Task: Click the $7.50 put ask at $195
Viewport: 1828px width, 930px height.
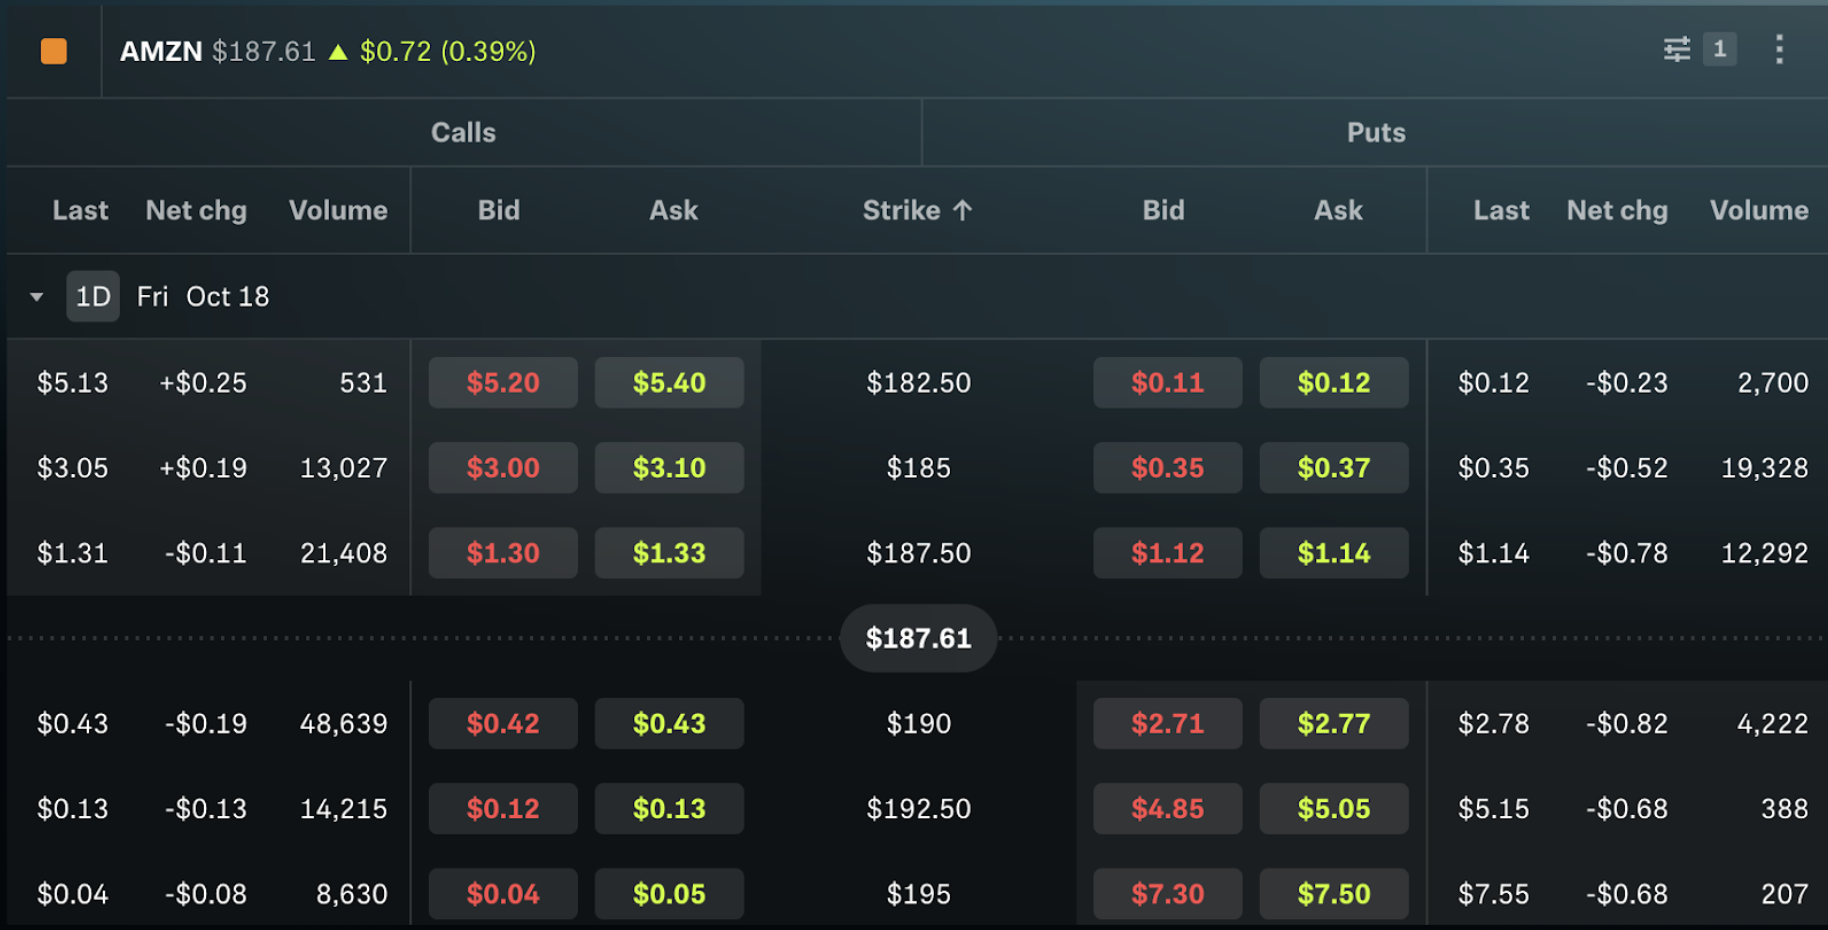Action: point(1333,894)
